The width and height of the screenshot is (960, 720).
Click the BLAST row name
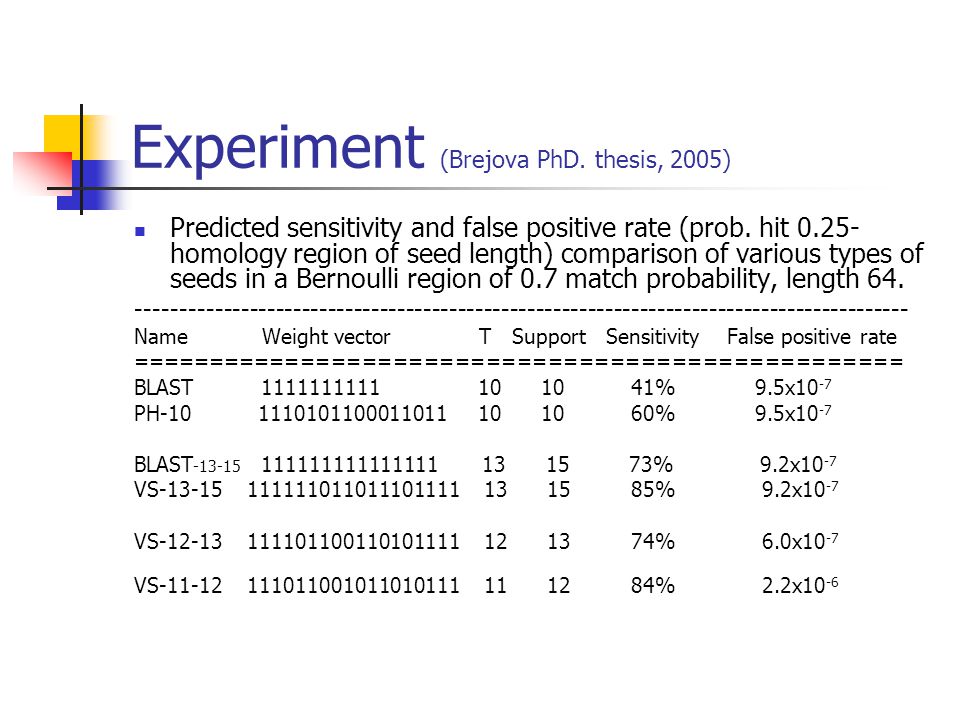pyautogui.click(x=163, y=388)
